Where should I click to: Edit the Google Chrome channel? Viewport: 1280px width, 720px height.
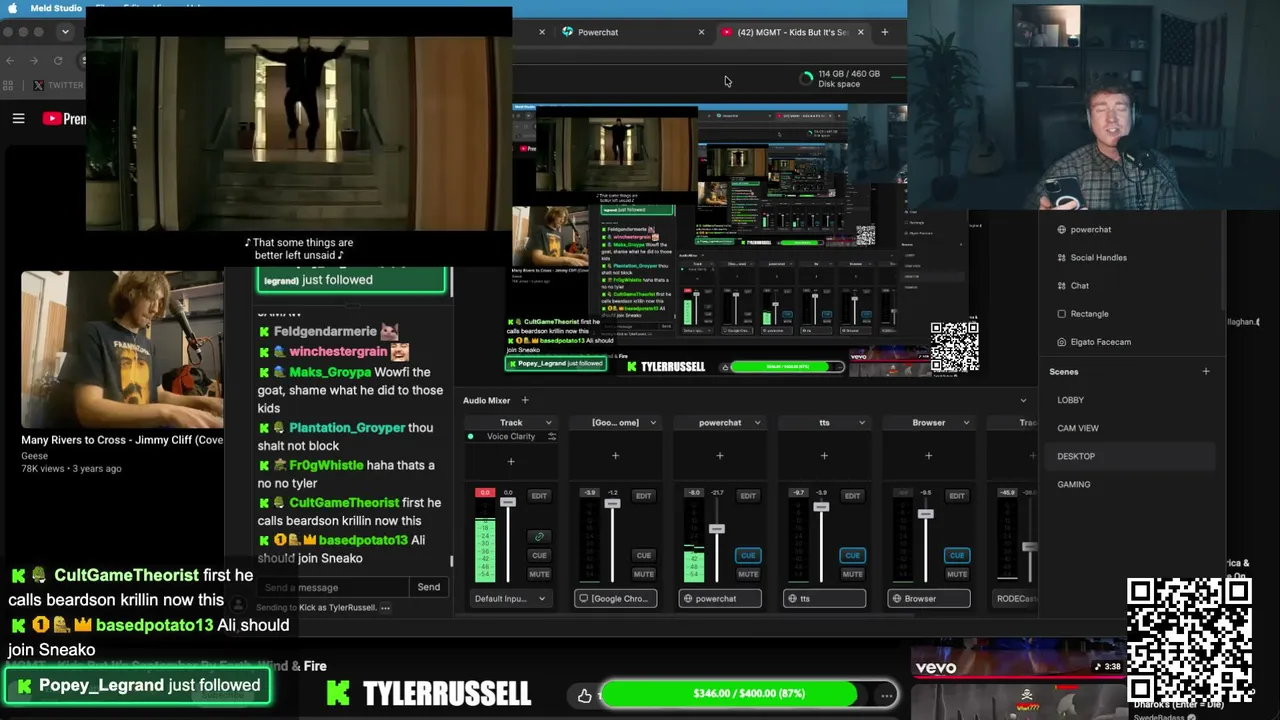tap(643, 496)
